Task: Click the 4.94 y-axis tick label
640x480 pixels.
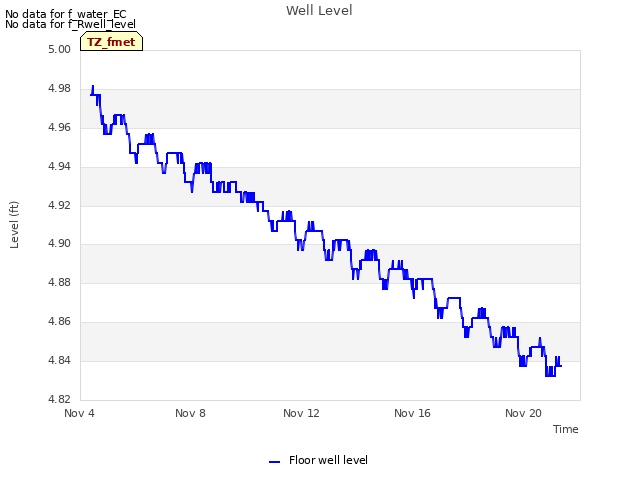Action: [59, 166]
